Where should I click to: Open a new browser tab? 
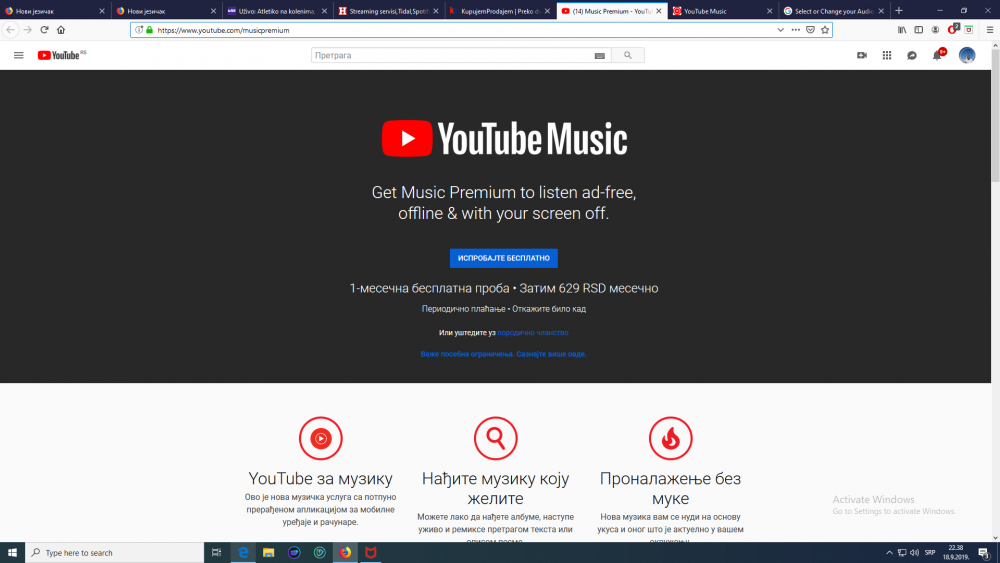tap(899, 11)
